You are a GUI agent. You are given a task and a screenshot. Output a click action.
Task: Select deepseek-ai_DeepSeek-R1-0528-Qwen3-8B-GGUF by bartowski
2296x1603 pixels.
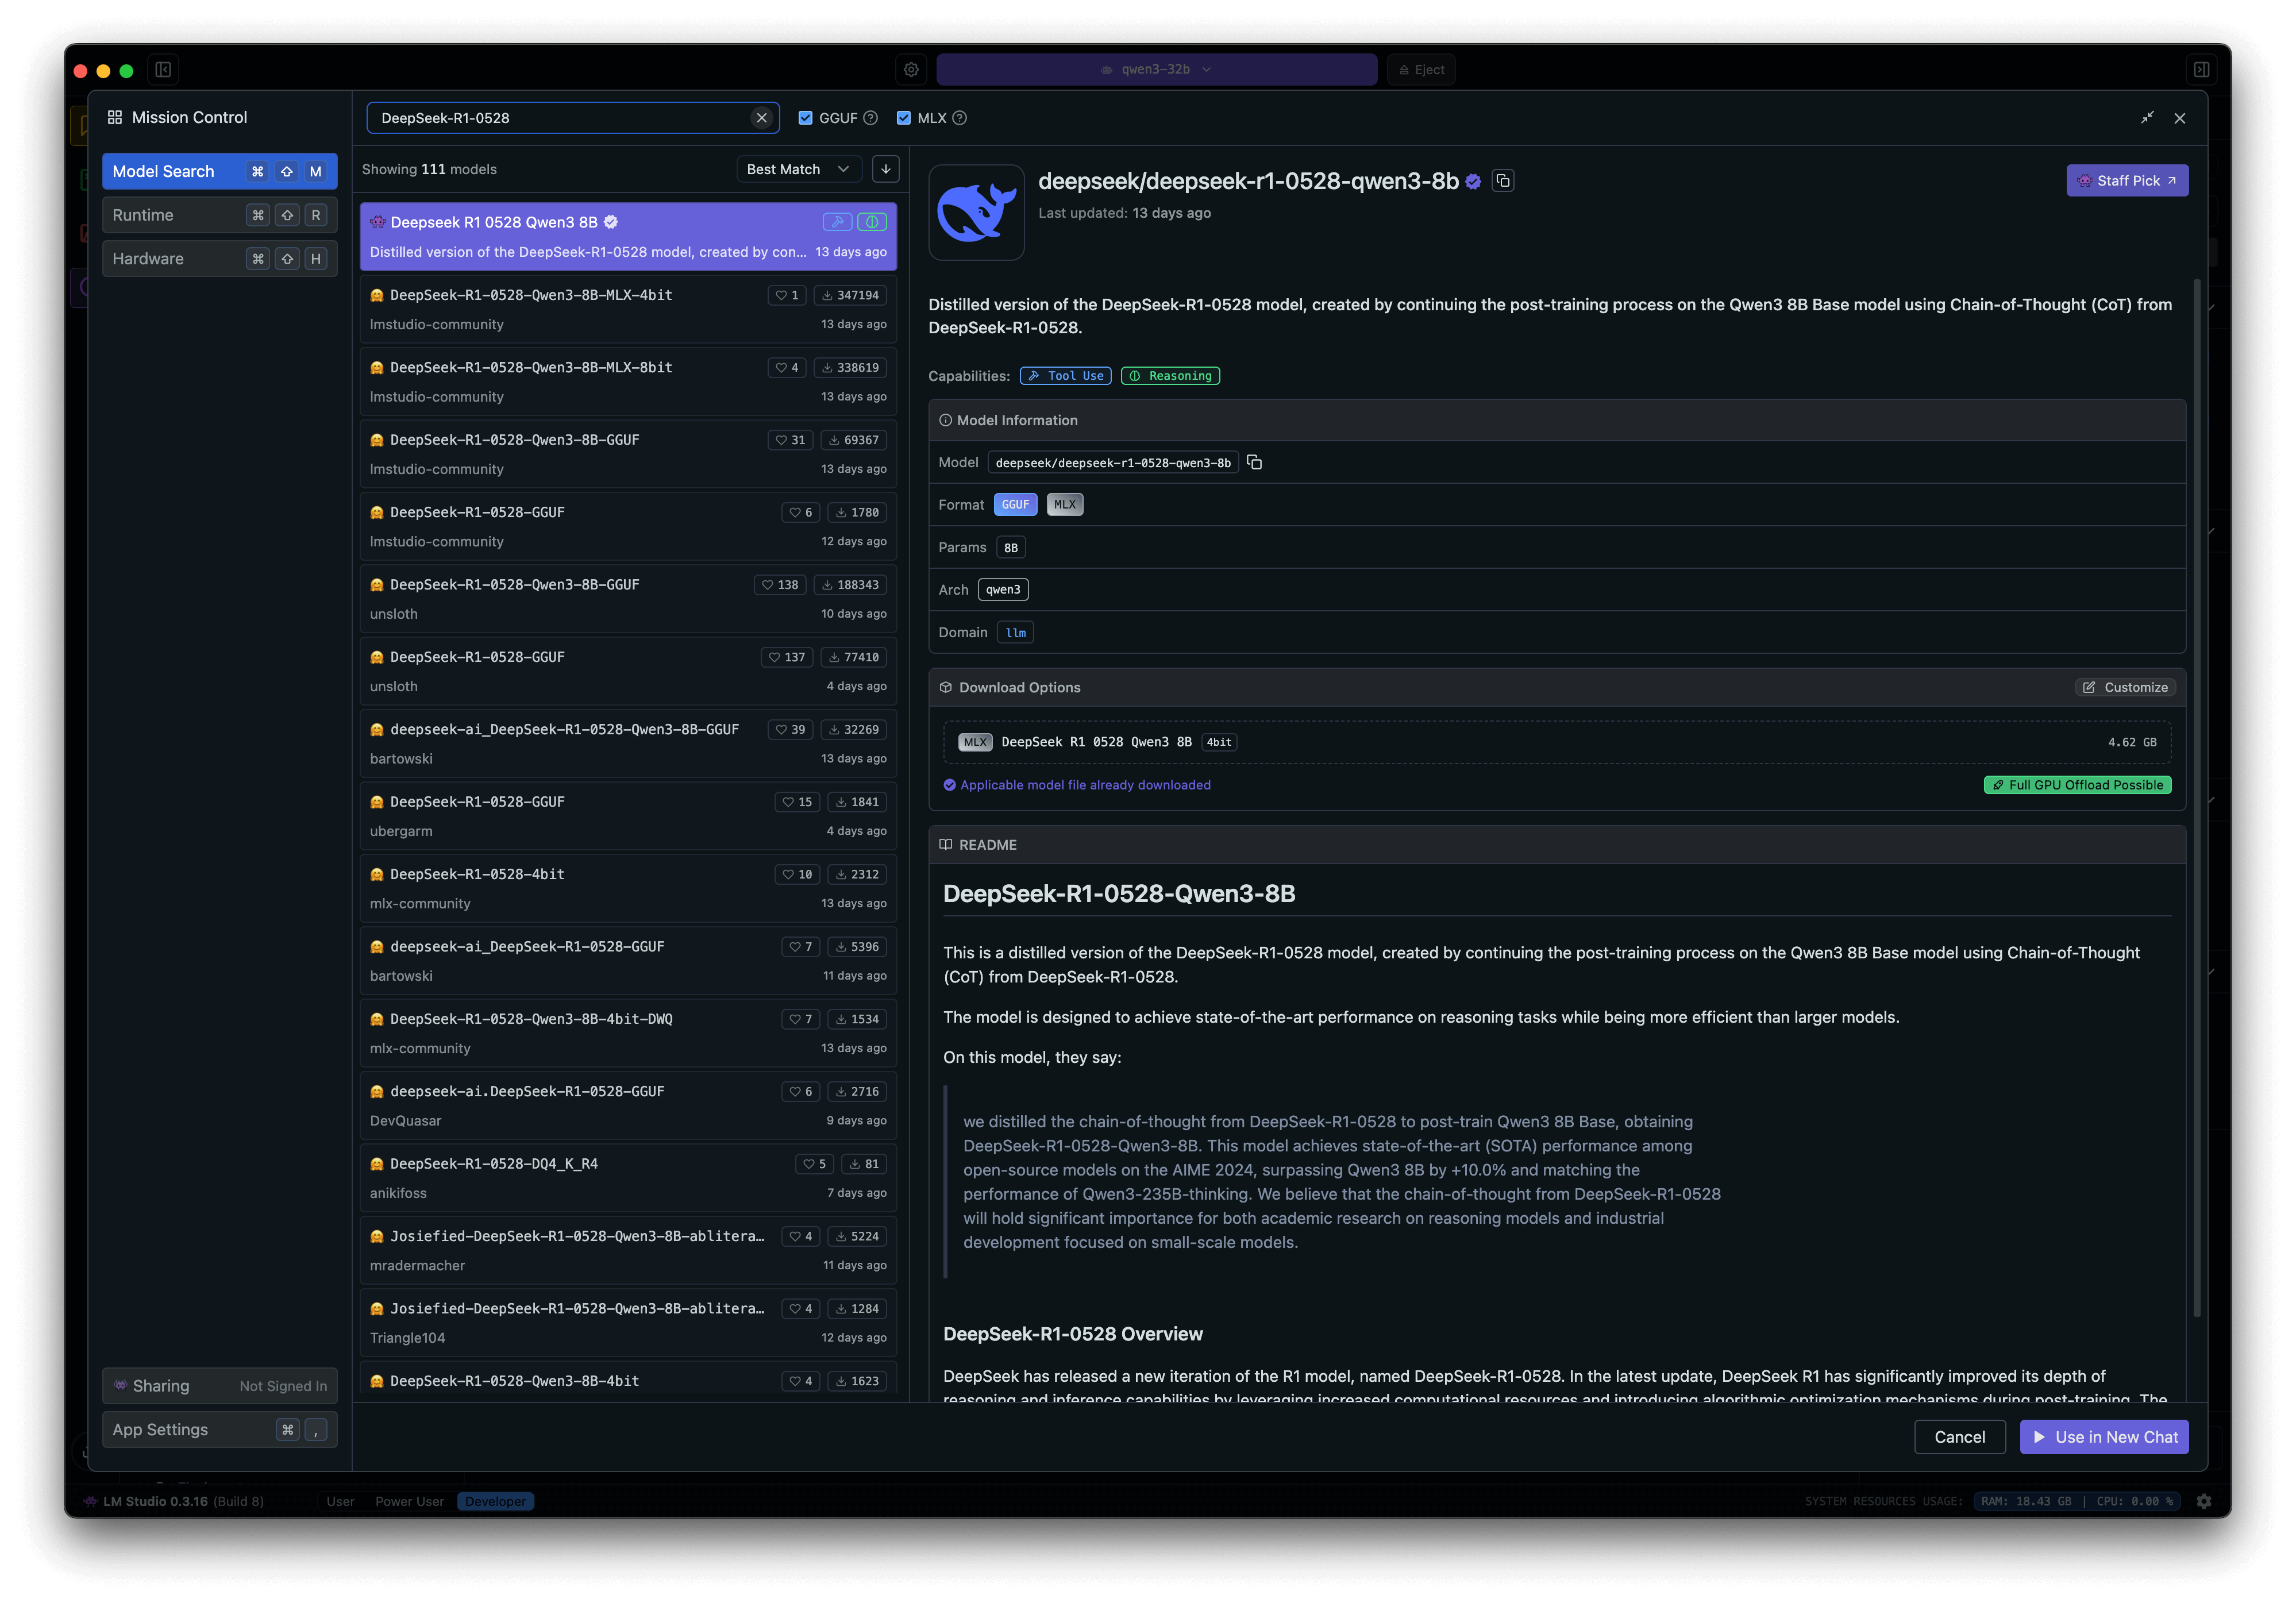pyautogui.click(x=628, y=744)
